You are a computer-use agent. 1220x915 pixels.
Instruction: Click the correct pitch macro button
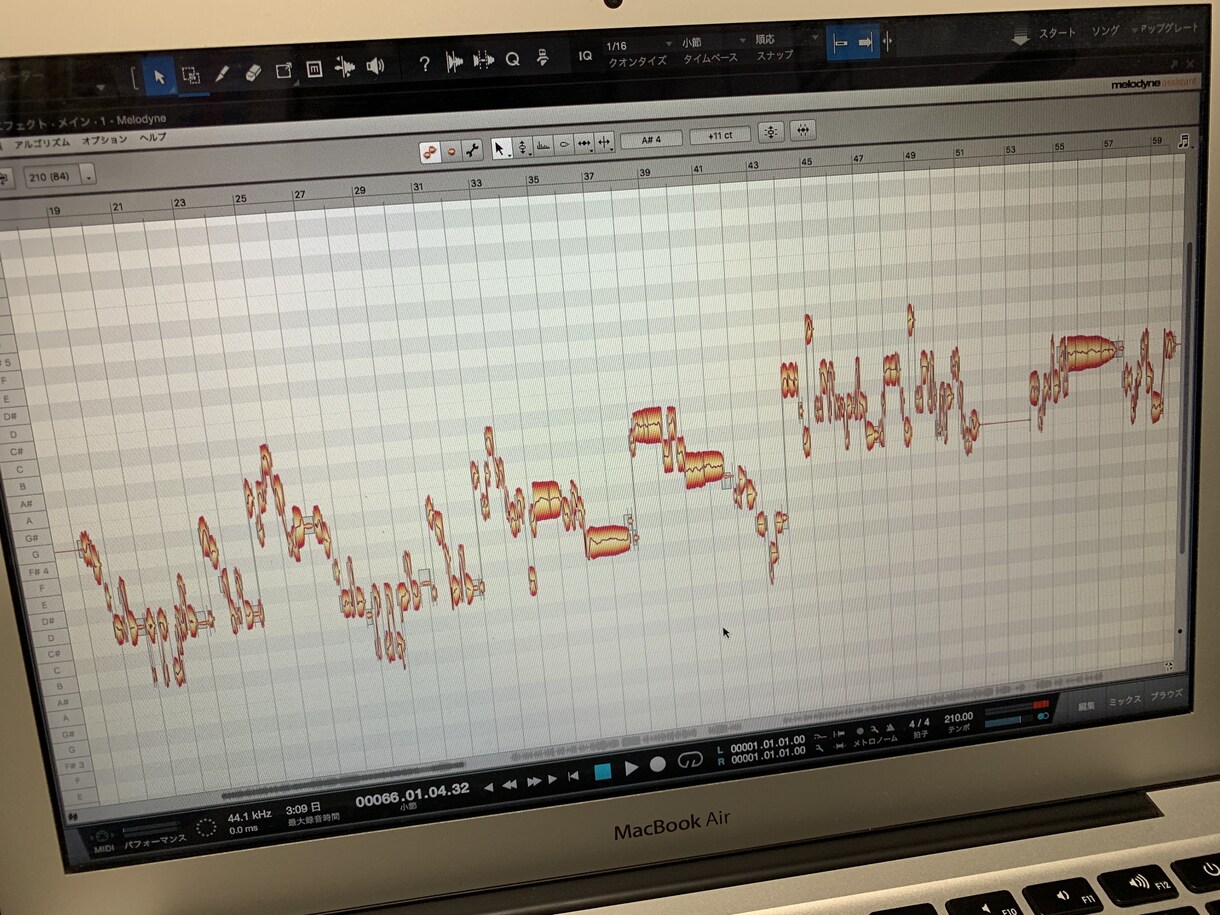771,132
